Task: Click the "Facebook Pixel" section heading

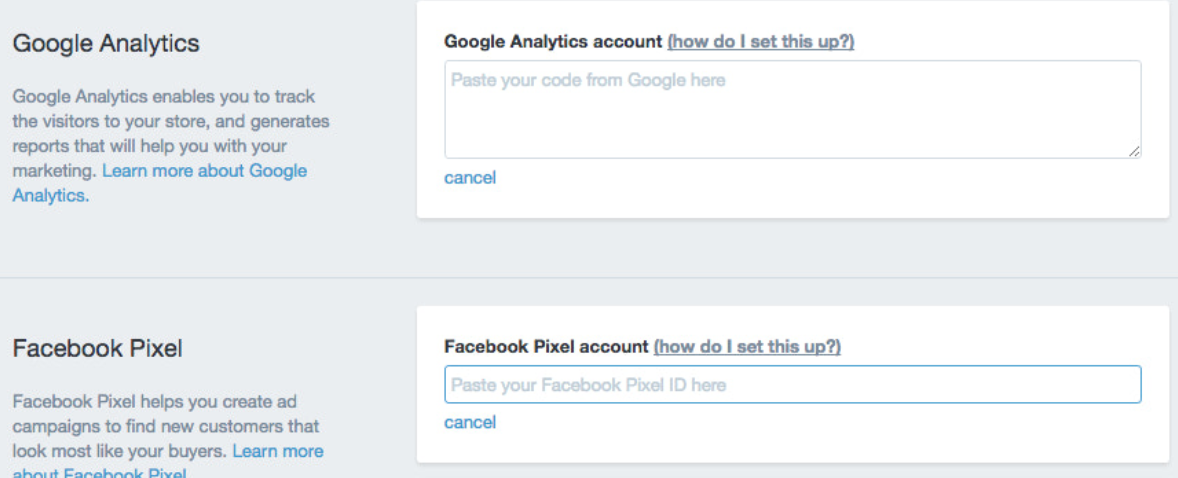Action: [x=97, y=349]
